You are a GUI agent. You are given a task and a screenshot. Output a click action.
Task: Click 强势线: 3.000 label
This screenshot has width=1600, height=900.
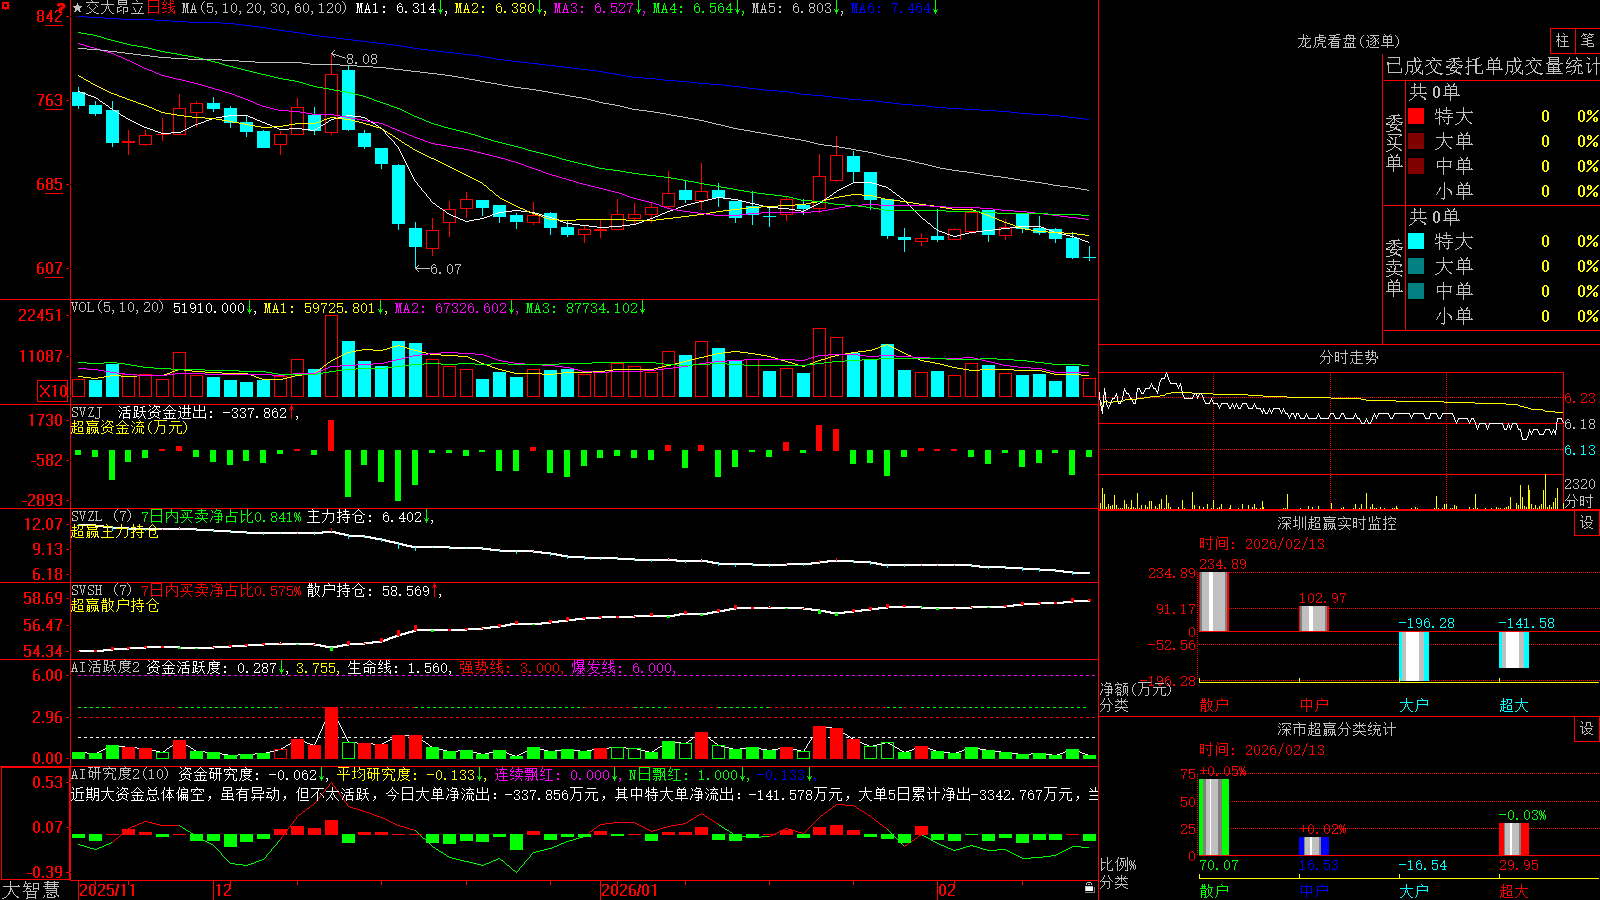click(x=510, y=667)
